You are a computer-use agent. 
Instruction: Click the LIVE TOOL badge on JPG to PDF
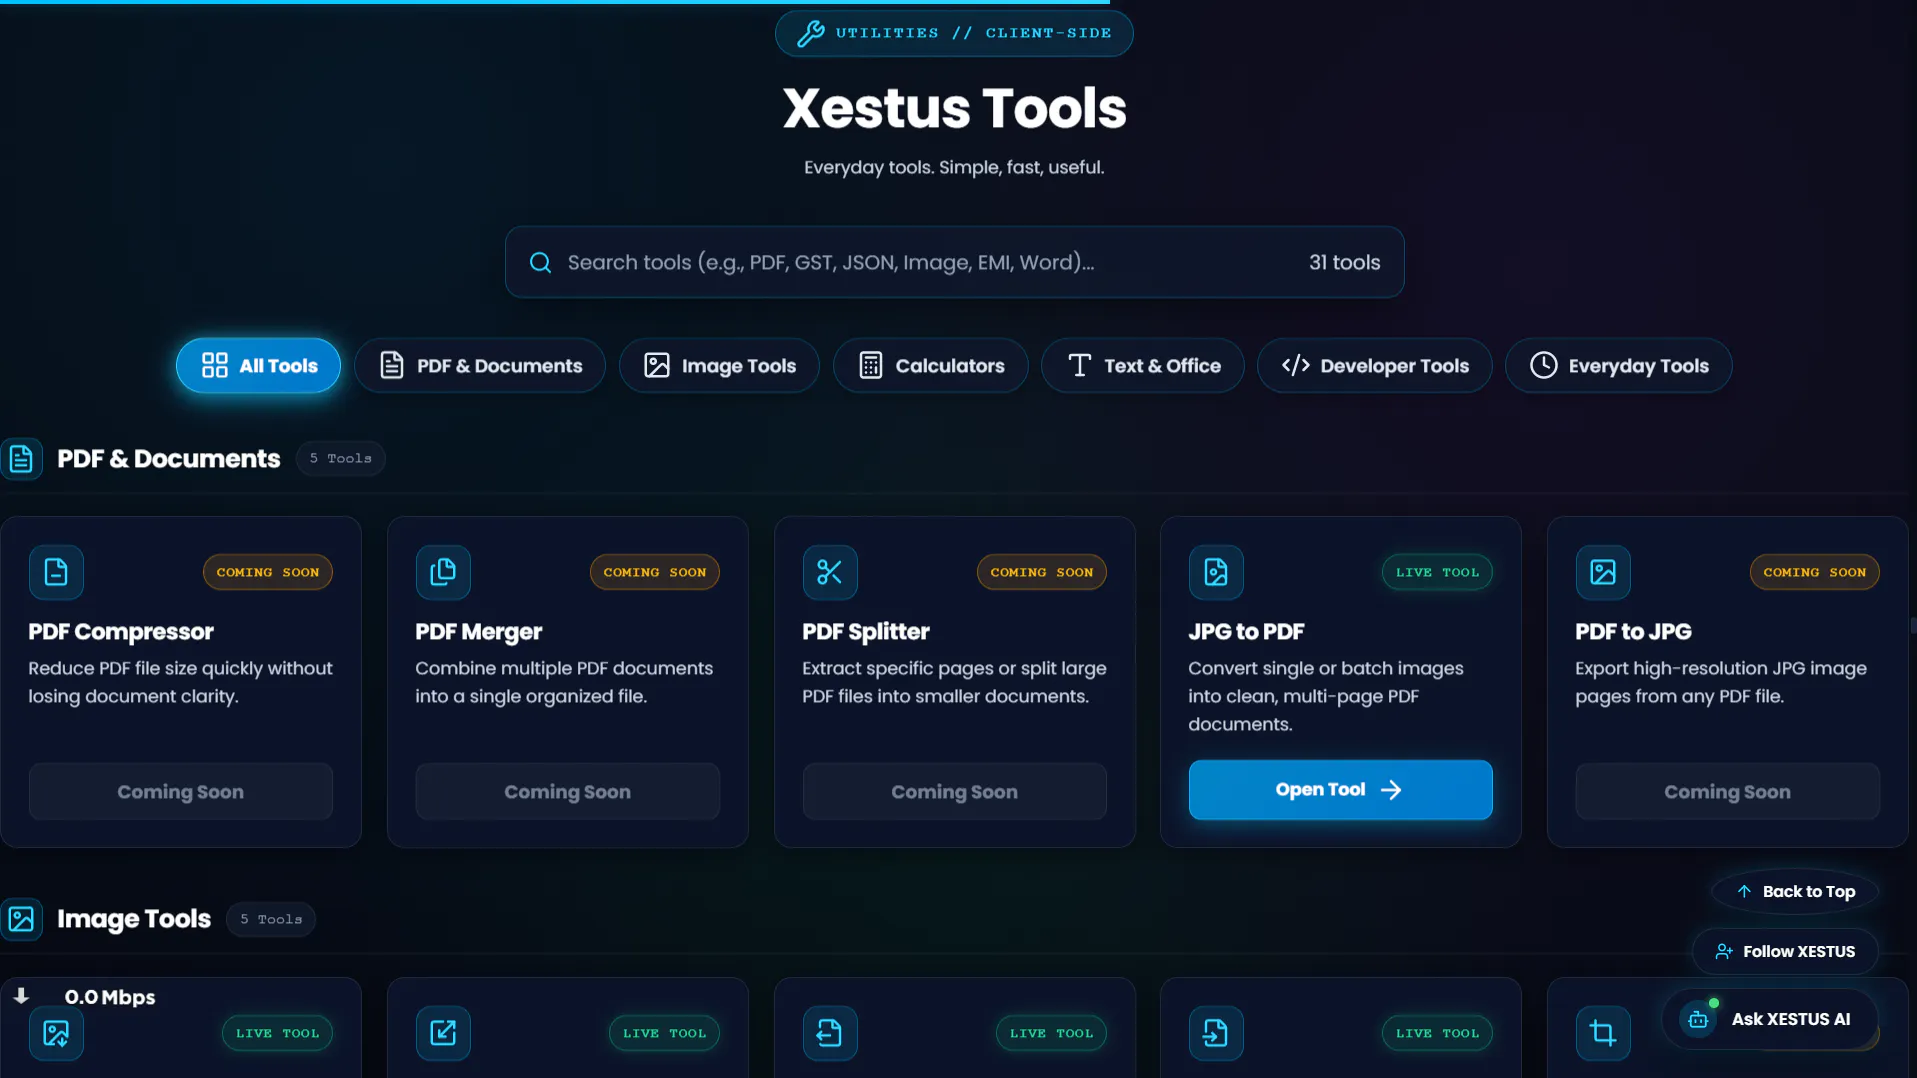click(1437, 572)
